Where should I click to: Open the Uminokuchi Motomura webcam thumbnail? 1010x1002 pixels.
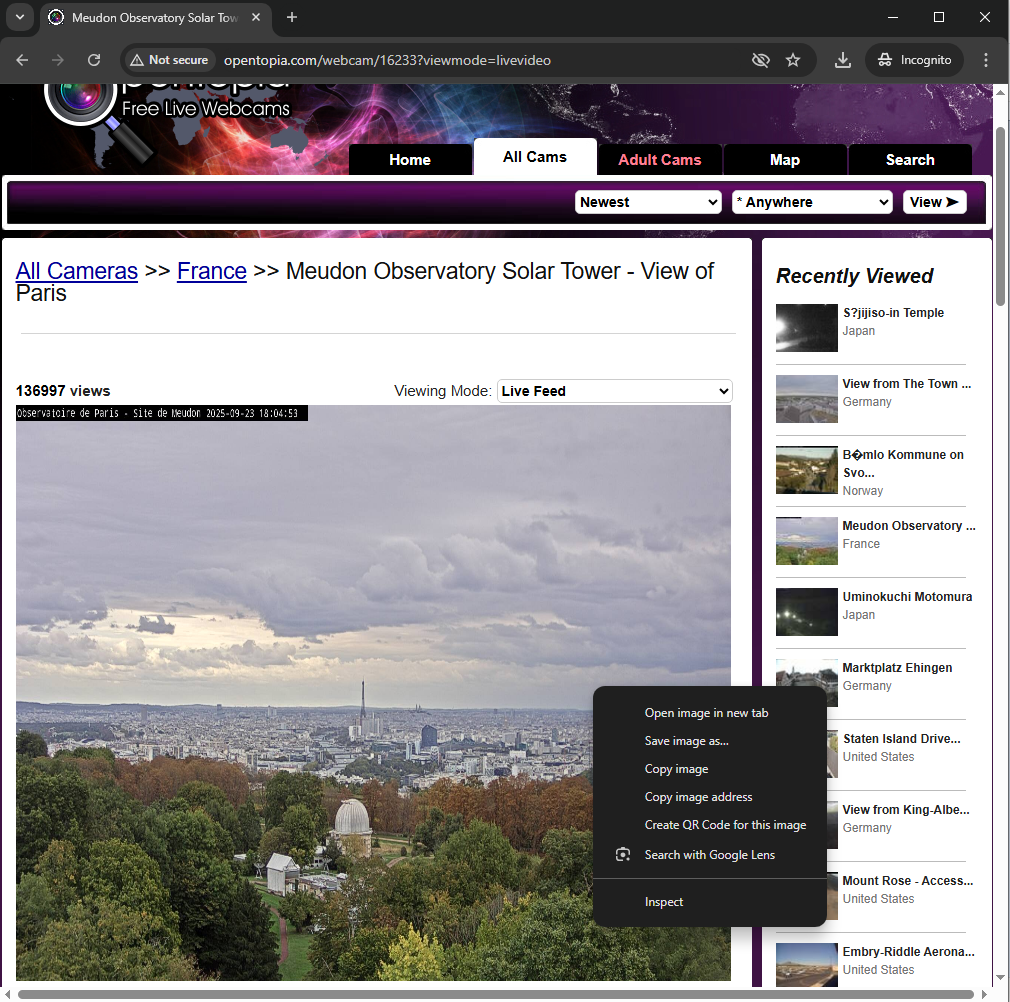[x=806, y=612]
